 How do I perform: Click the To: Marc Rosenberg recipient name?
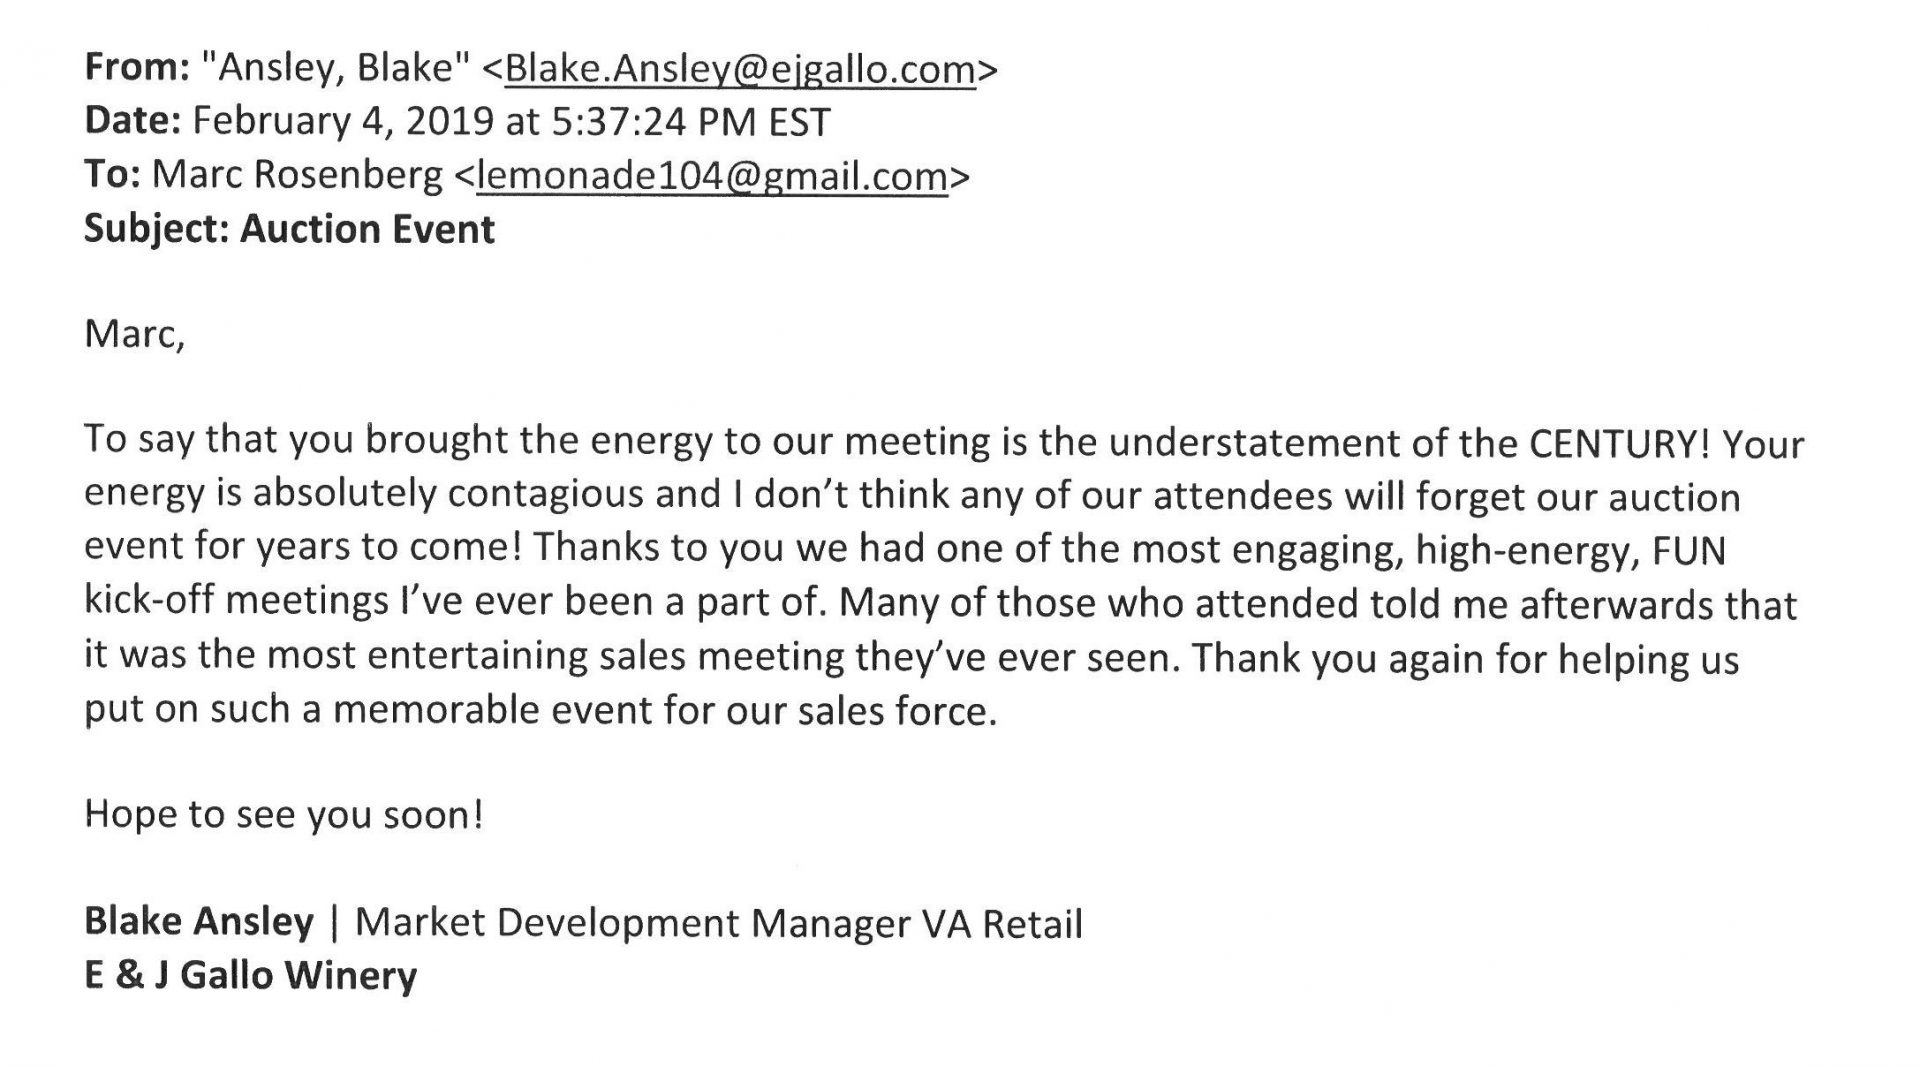click(x=298, y=176)
